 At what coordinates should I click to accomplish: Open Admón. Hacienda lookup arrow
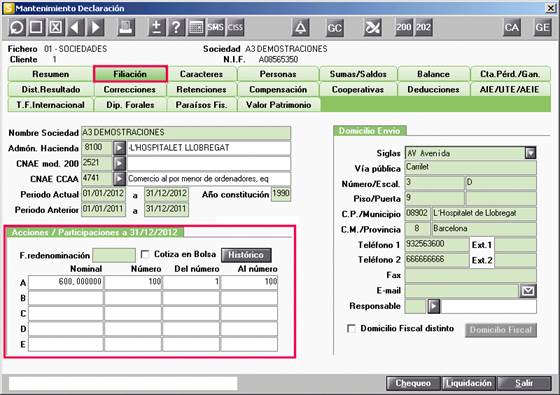tap(119, 148)
